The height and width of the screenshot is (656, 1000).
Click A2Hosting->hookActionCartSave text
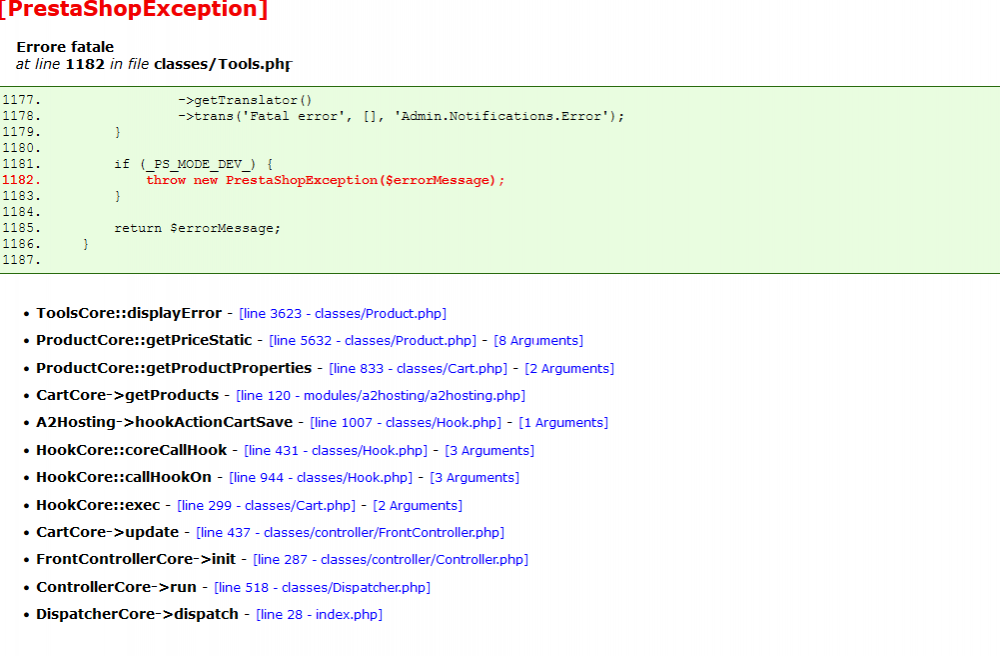click(x=164, y=422)
